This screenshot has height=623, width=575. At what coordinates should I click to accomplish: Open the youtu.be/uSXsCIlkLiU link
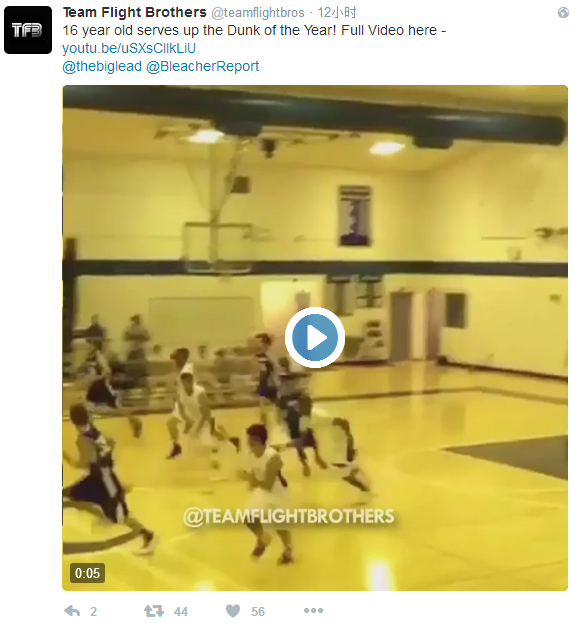click(x=129, y=48)
